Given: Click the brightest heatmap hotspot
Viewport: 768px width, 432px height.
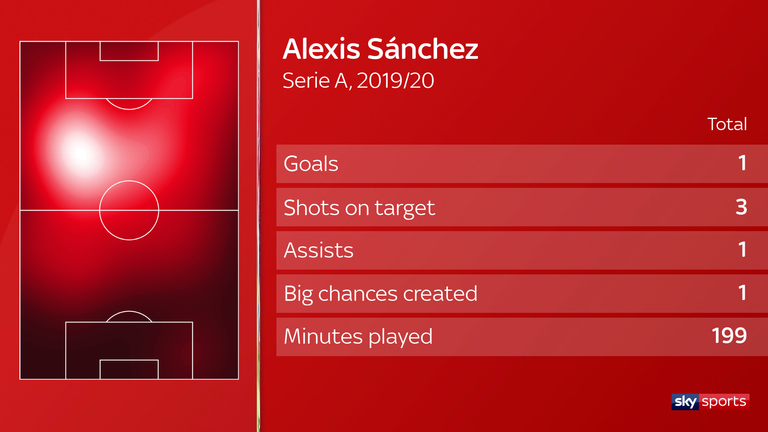Looking at the screenshot, I should (78, 153).
